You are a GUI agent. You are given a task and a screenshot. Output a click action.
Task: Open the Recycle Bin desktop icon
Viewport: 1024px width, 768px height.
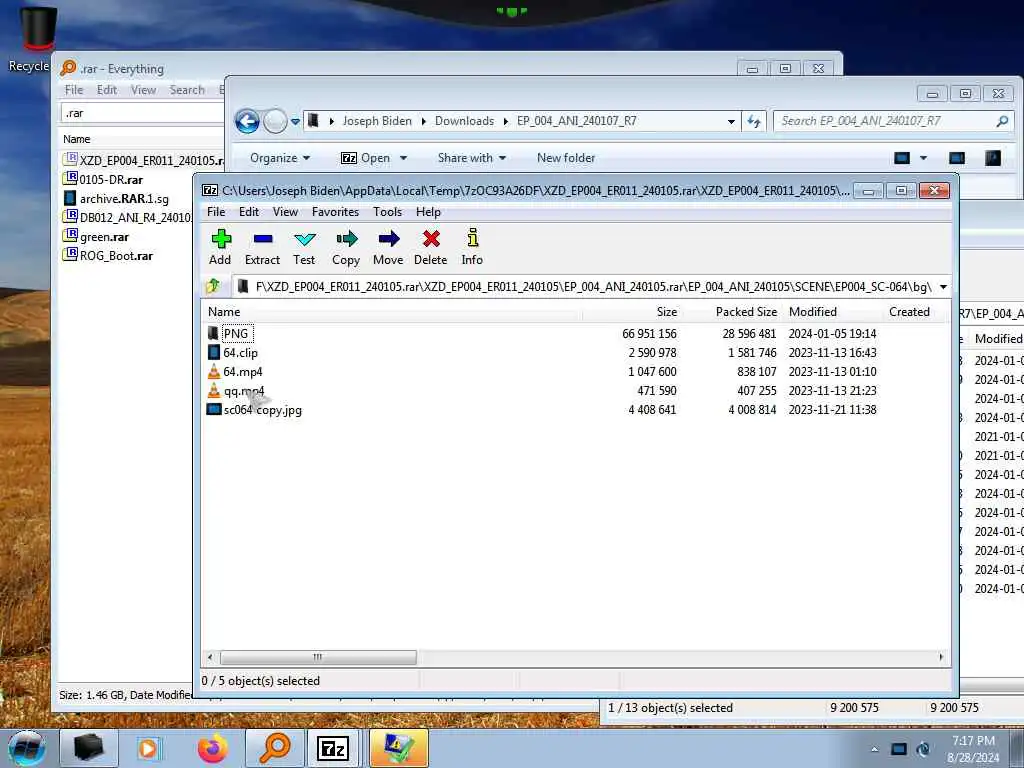(37, 39)
